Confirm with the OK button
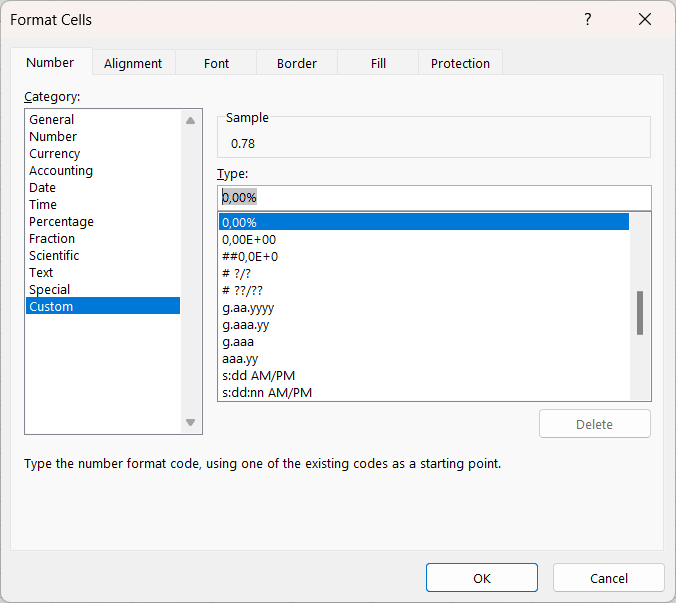The height and width of the screenshot is (603, 676). pos(481,578)
